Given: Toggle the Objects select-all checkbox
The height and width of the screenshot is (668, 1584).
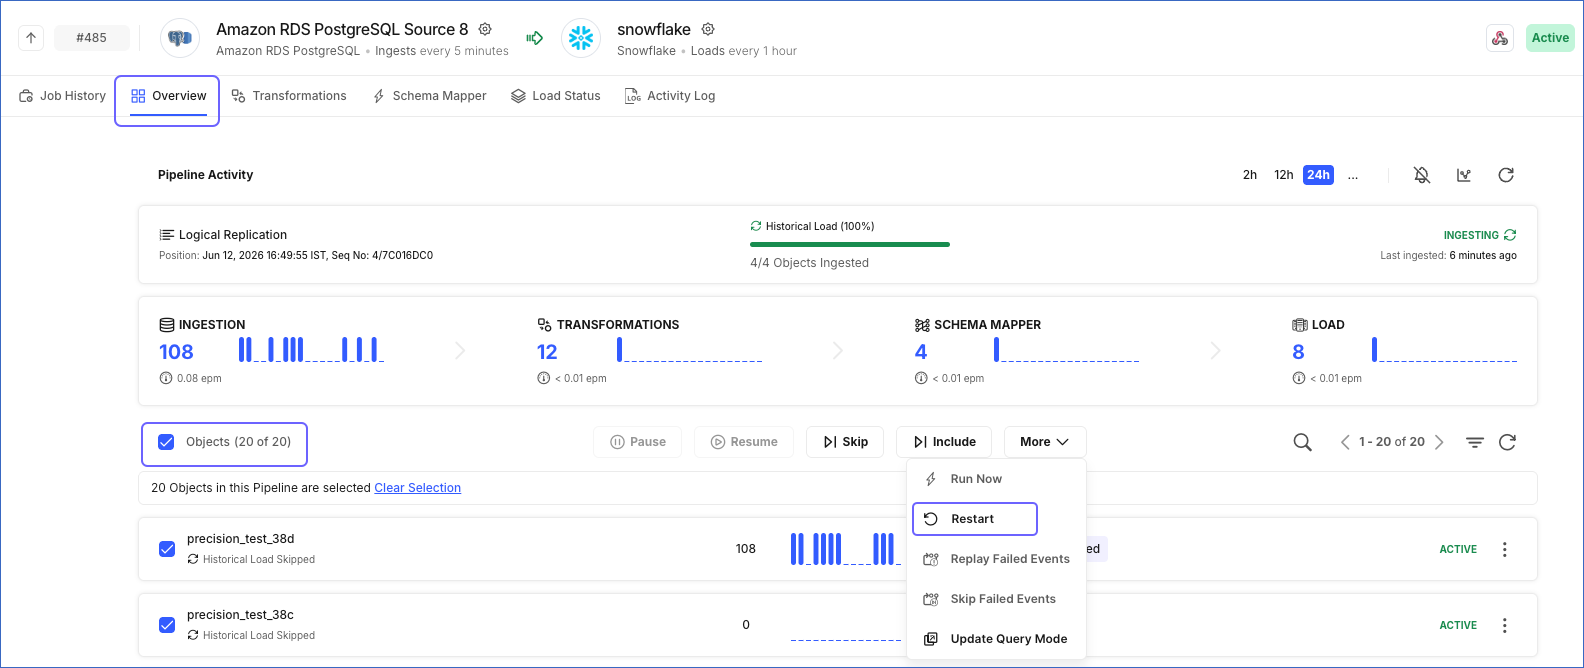Looking at the screenshot, I should coord(167,442).
